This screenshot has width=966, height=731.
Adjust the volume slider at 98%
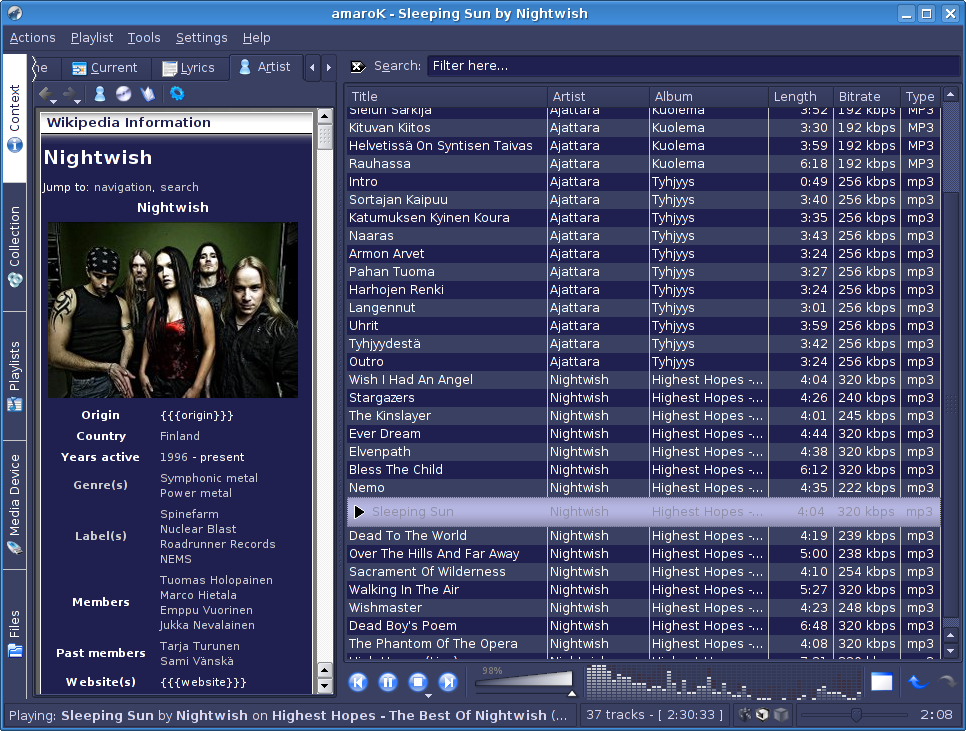coord(525,682)
